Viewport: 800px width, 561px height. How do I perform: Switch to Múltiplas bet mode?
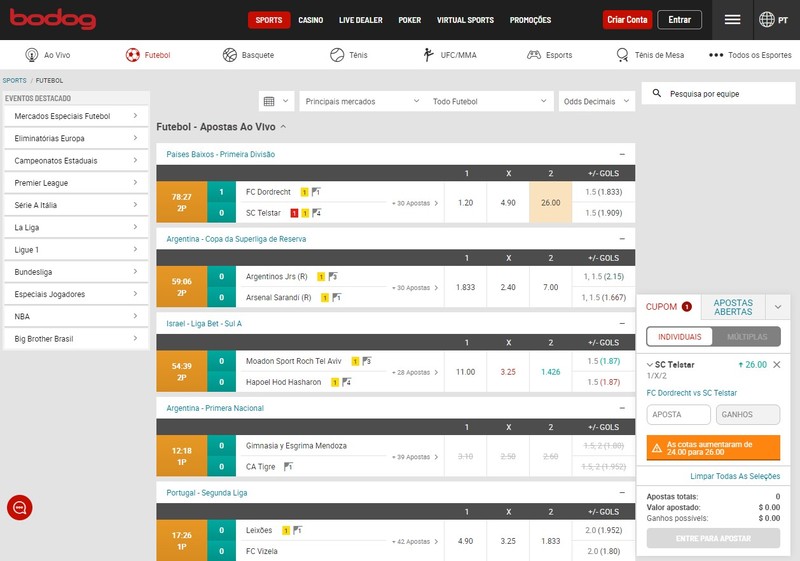pyautogui.click(x=746, y=337)
